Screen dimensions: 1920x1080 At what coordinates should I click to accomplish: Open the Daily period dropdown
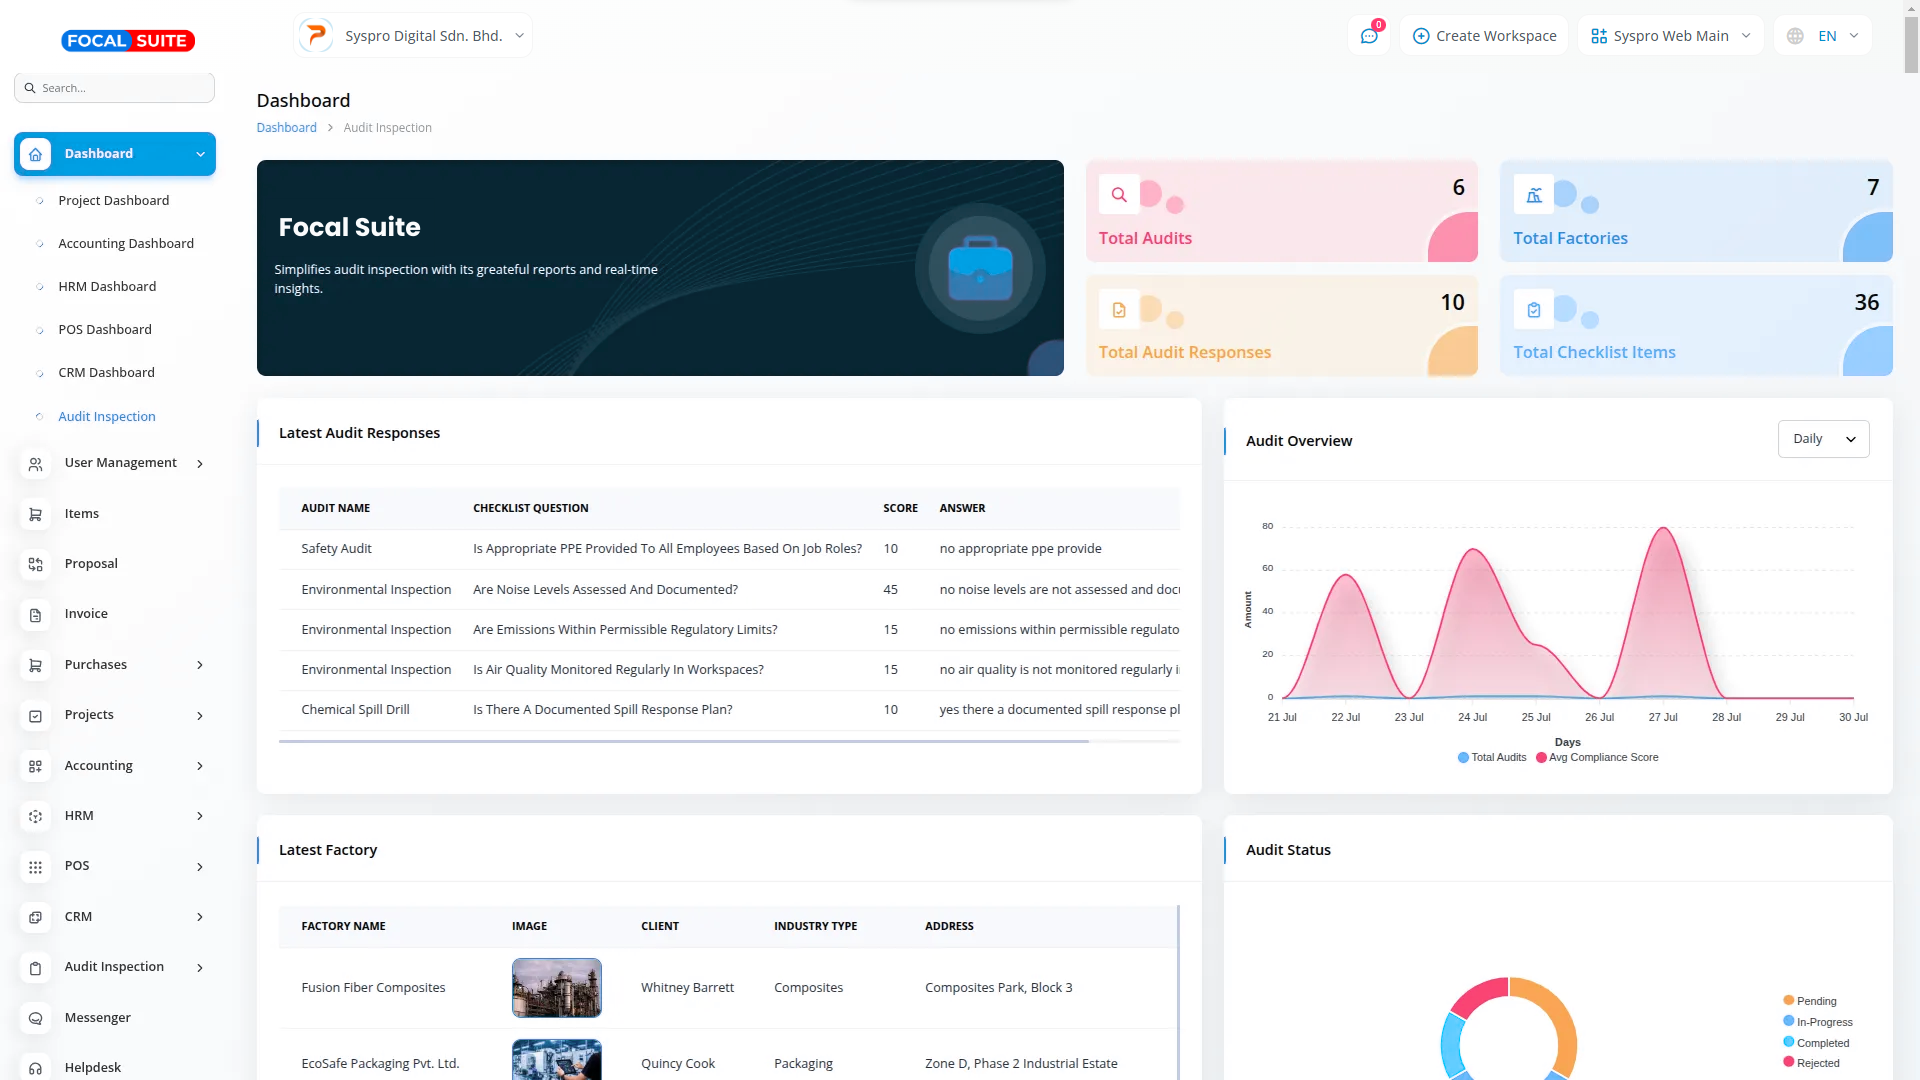pos(1823,439)
